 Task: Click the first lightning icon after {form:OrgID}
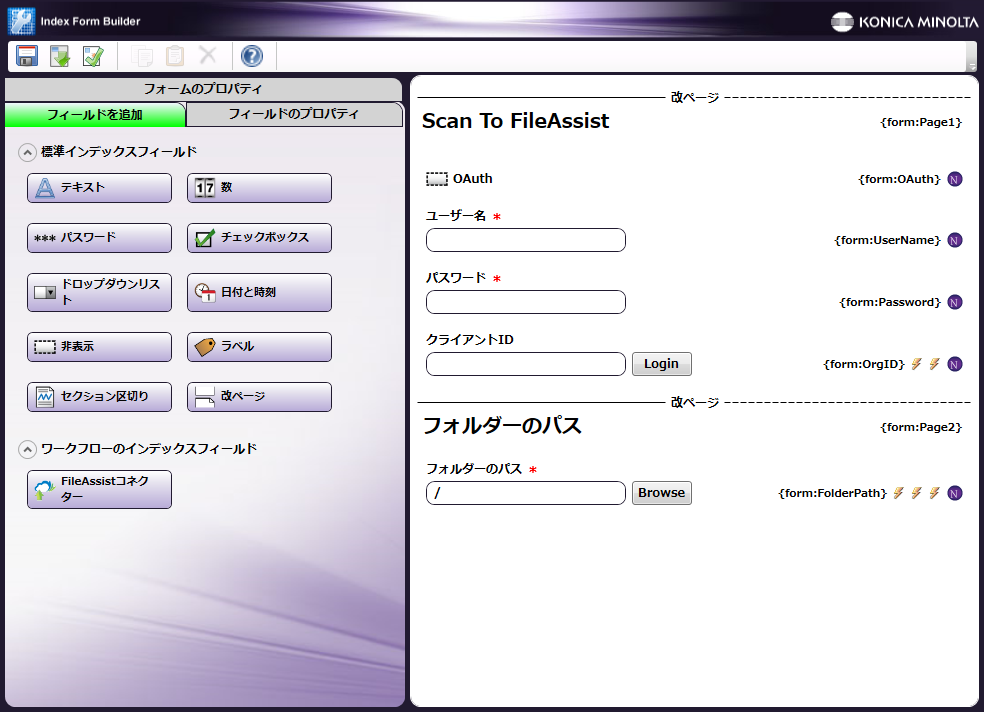pyautogui.click(x=917, y=364)
